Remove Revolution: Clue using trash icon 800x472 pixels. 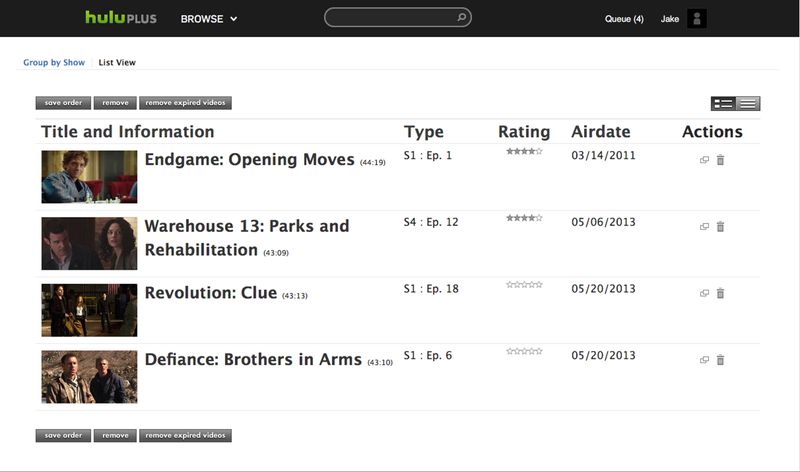click(x=720, y=293)
